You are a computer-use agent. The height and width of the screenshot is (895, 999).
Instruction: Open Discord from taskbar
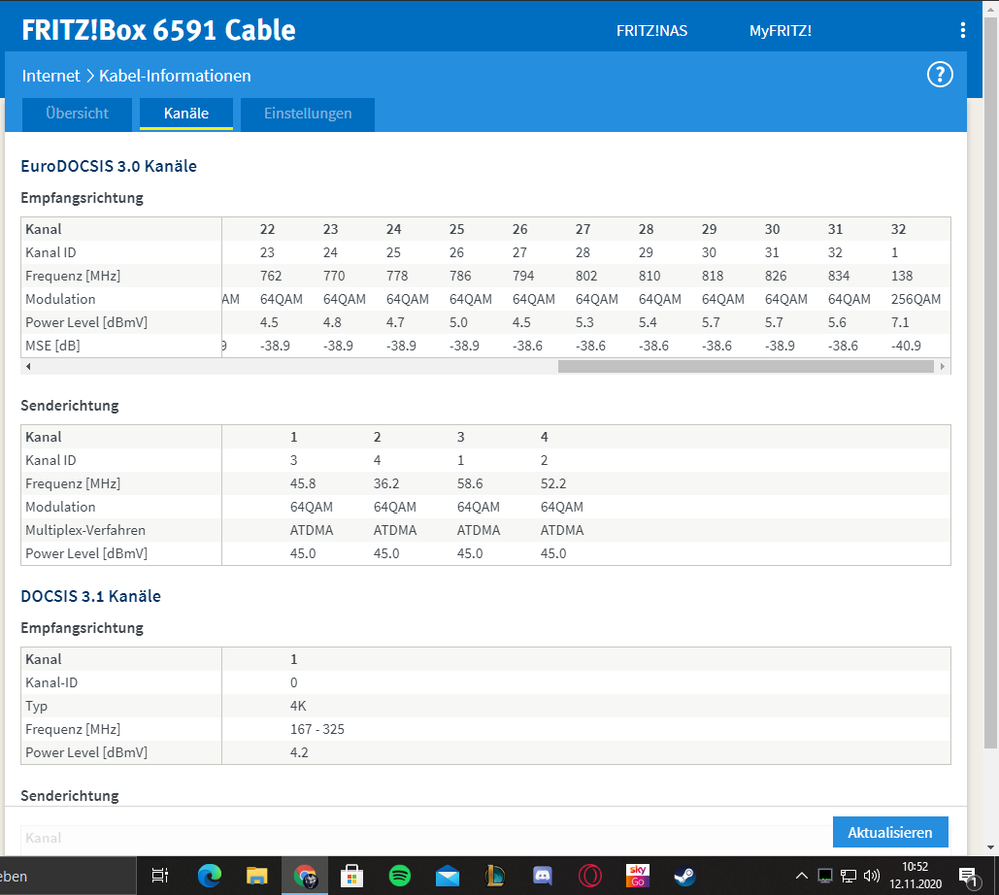click(x=542, y=876)
